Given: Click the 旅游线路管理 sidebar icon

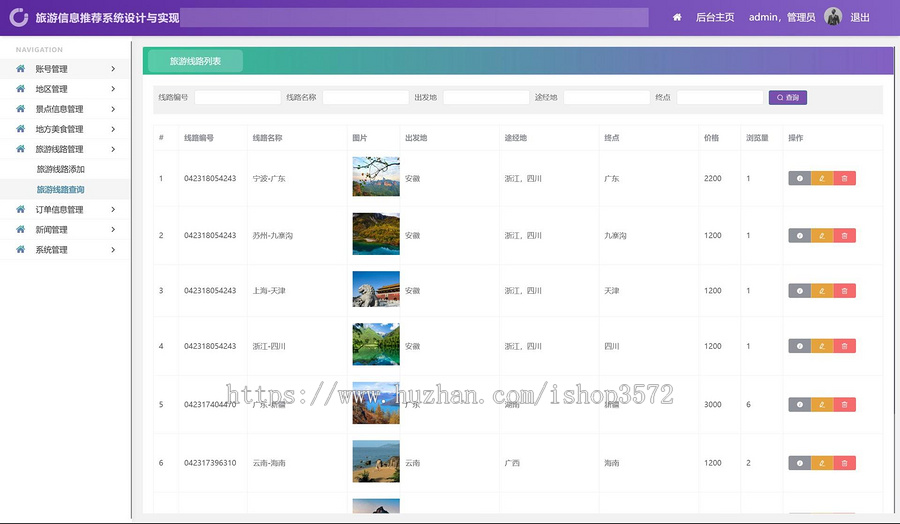Looking at the screenshot, I should (21, 149).
